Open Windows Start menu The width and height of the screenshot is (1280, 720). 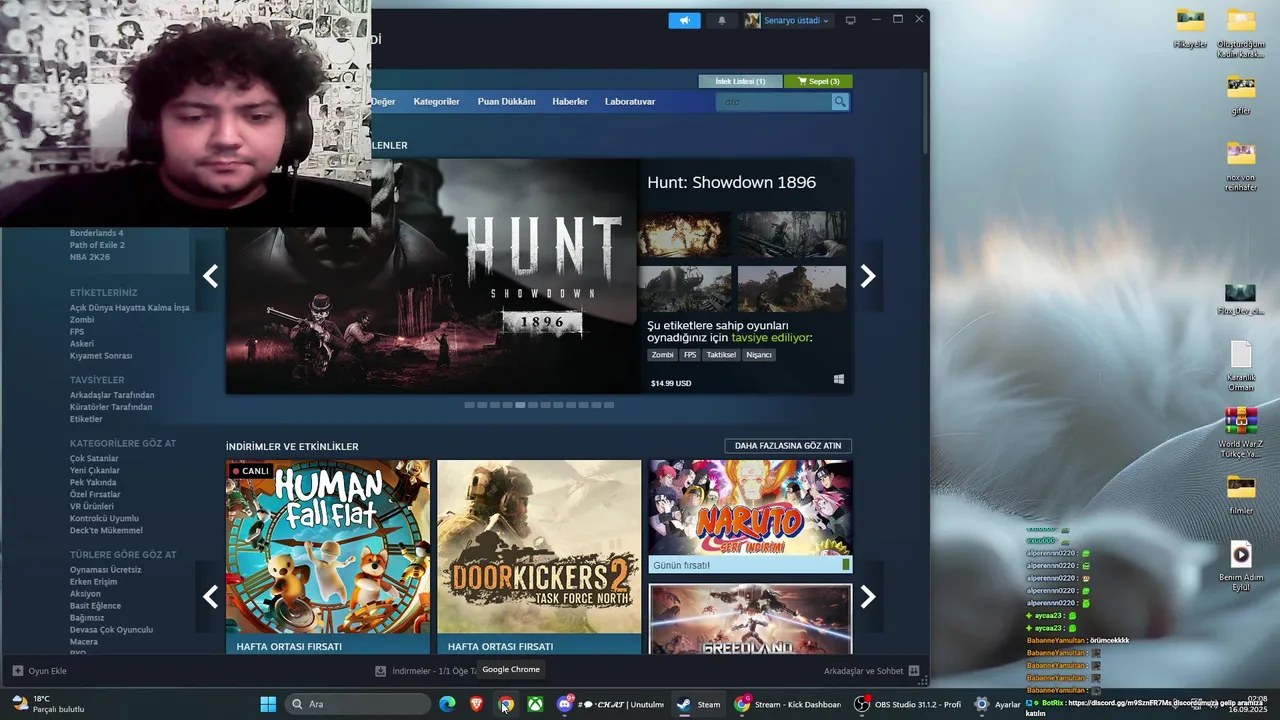pos(268,704)
